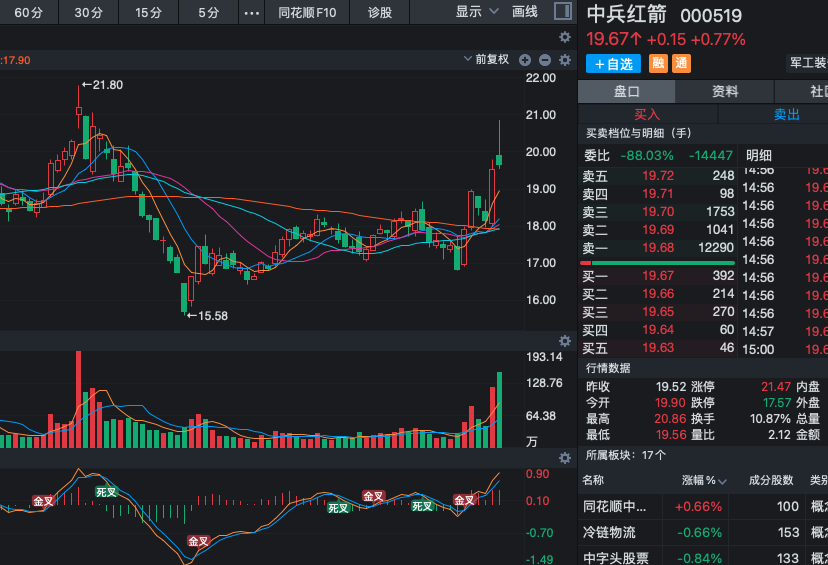Open 同花顺F10 company info

307,12
